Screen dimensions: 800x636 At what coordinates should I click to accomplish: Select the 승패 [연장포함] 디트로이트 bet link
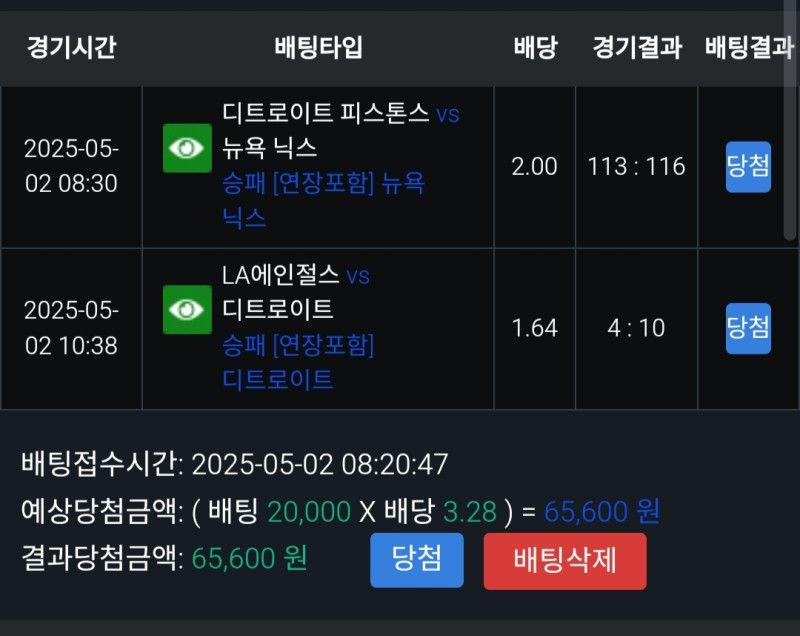click(x=298, y=362)
